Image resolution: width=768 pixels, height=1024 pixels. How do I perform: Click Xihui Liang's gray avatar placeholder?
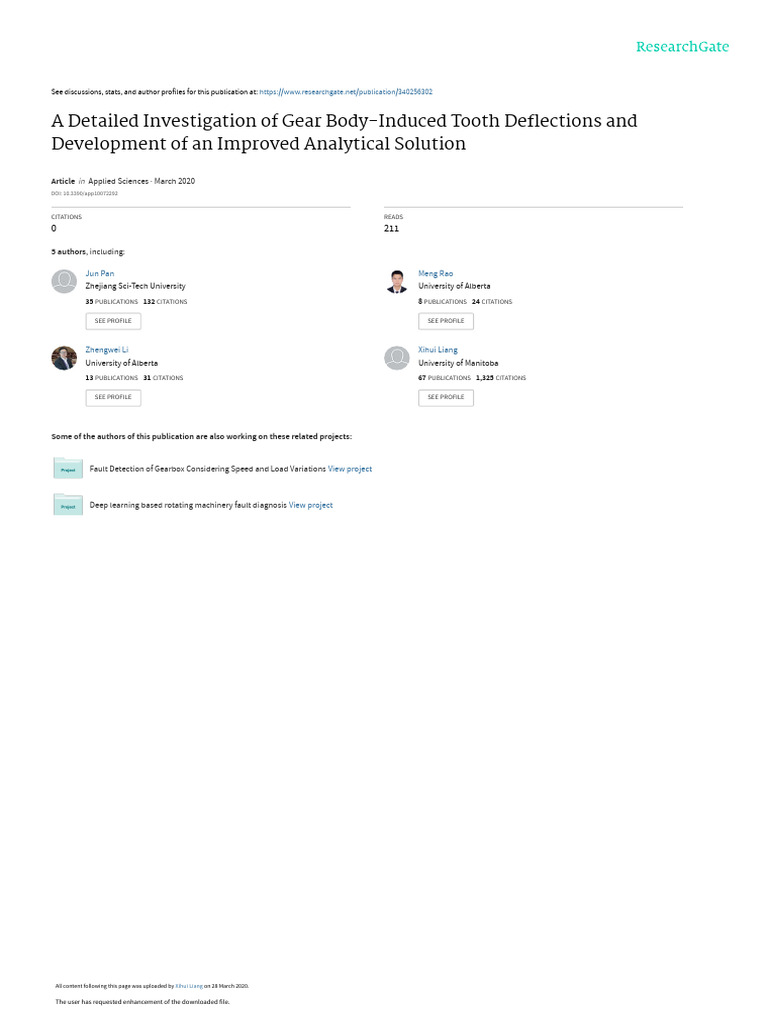[x=397, y=358]
